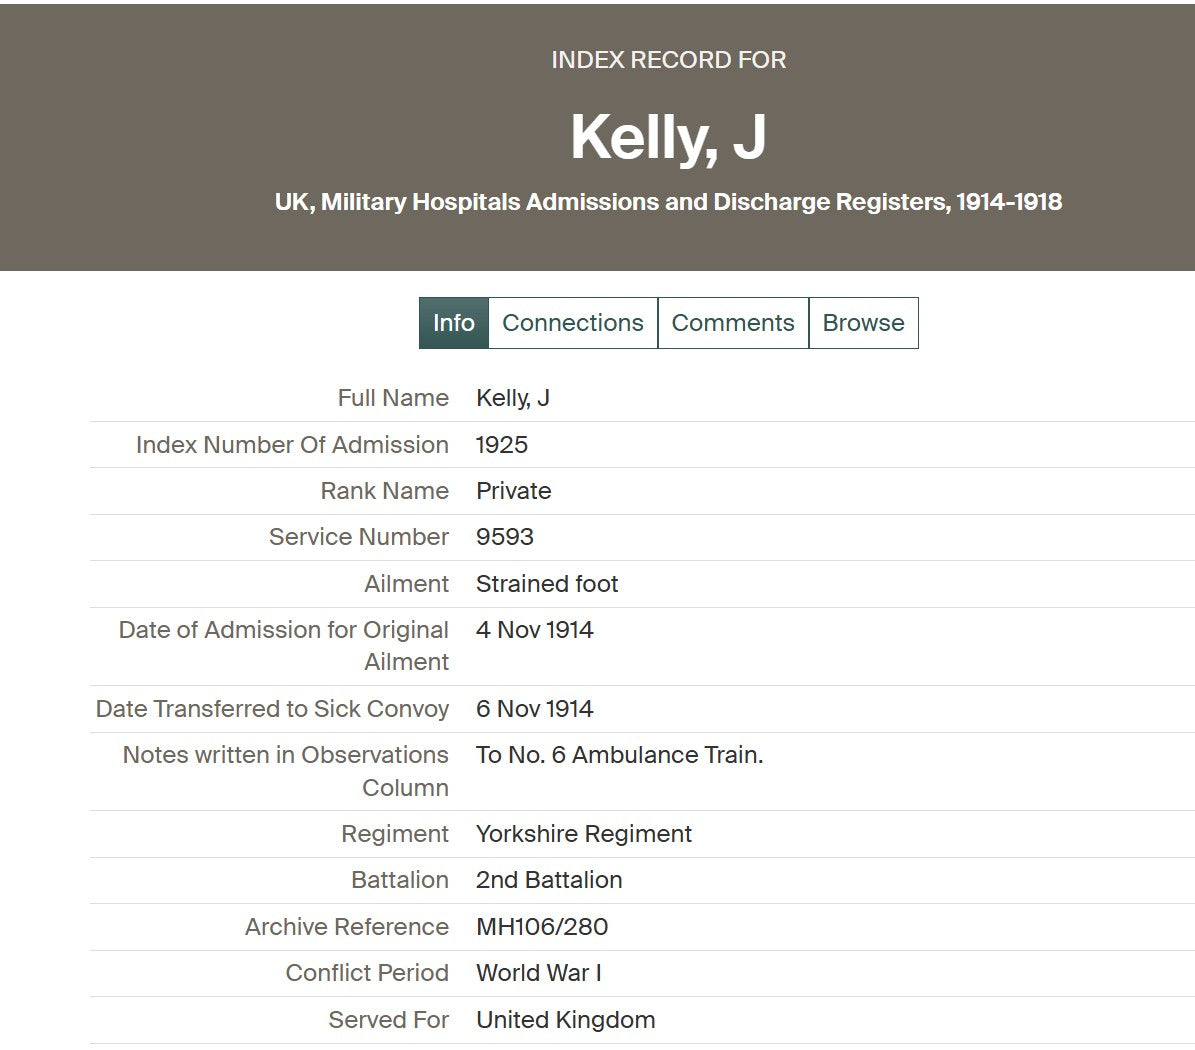Click the 6 Nov 1914 transfer date

[535, 709]
